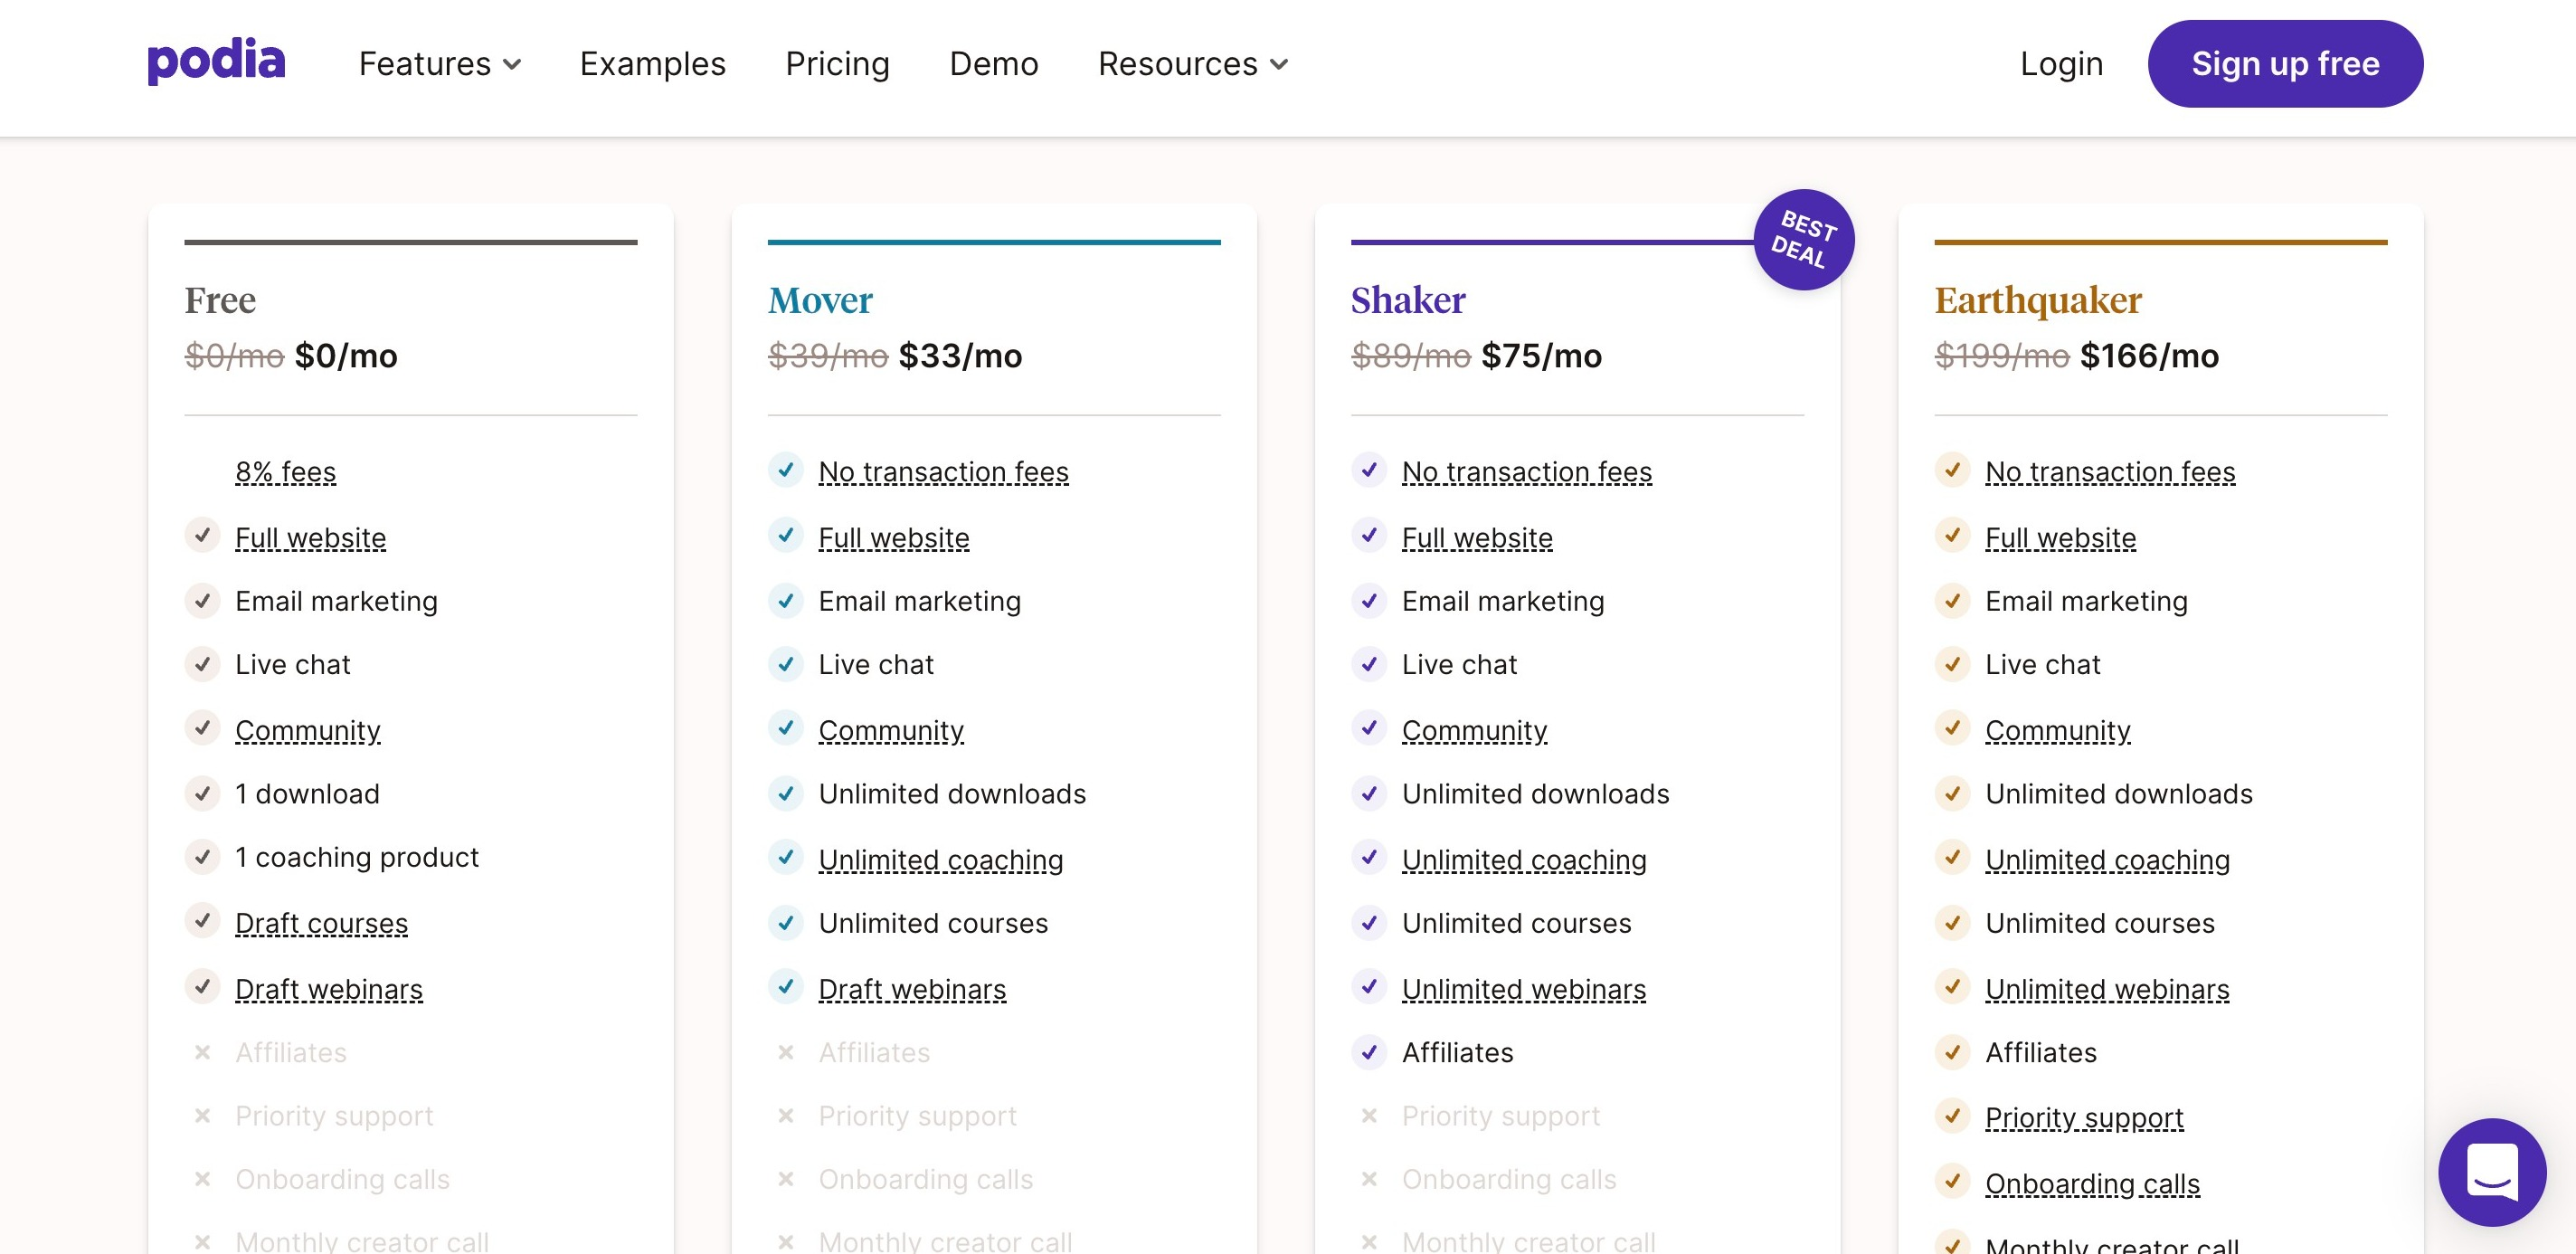Click No transaction fees in the Mover plan
Screen dimensions: 2576x1254
pos(943,472)
